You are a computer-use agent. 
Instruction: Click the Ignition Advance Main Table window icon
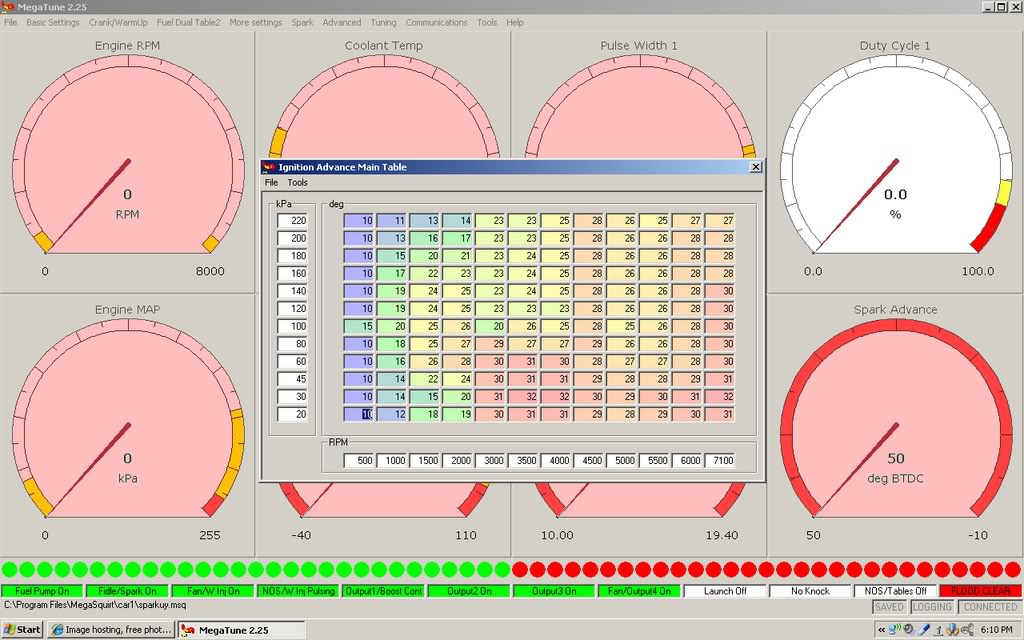[268, 167]
